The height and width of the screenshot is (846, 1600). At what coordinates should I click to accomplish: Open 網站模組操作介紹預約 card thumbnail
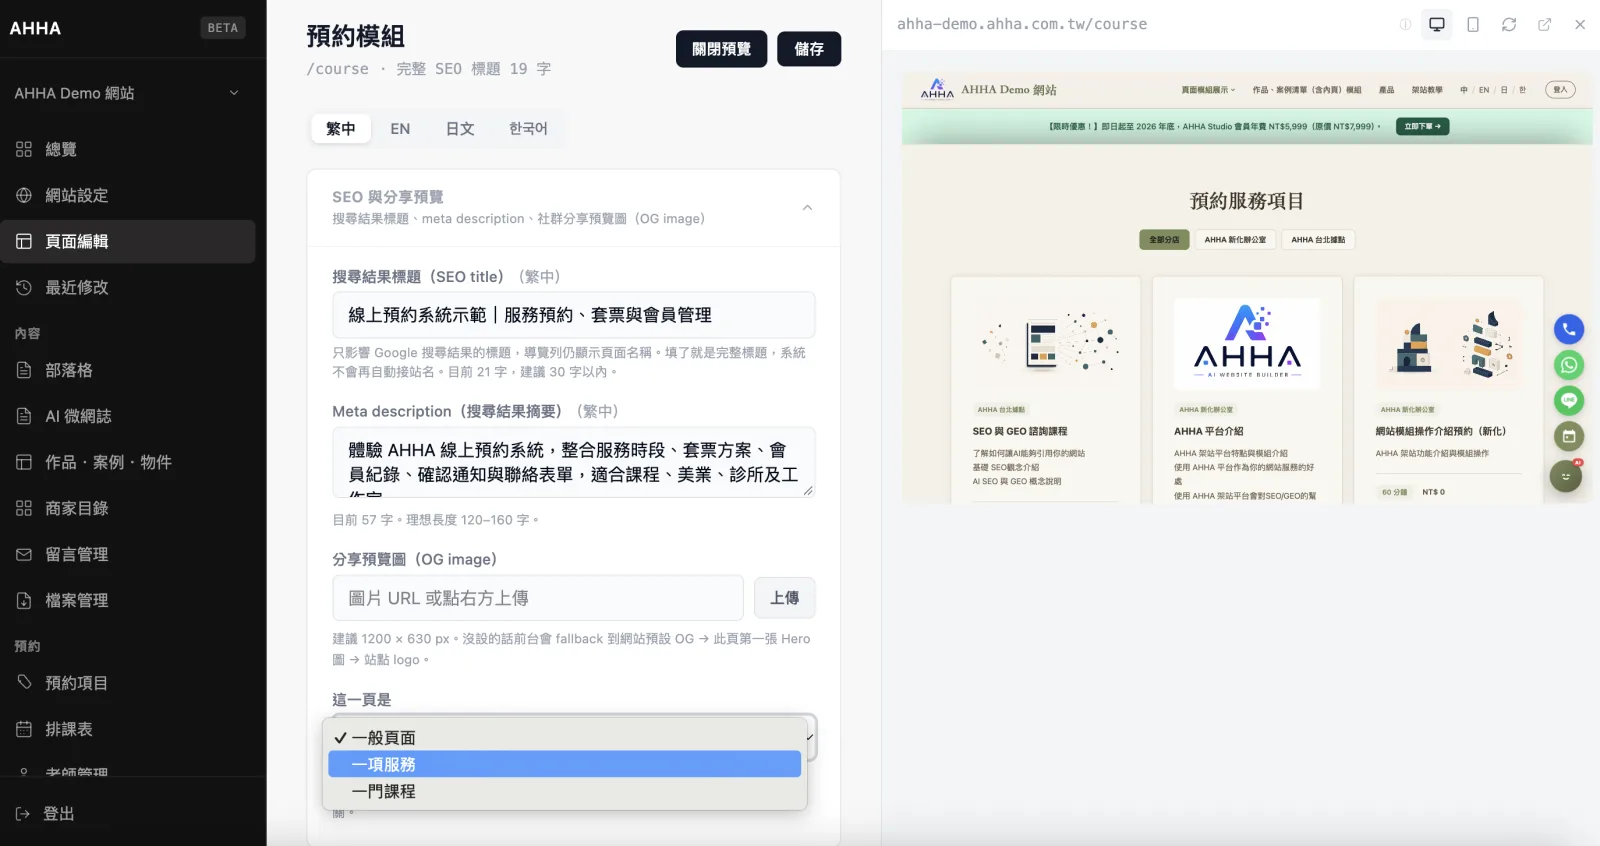coord(1448,343)
